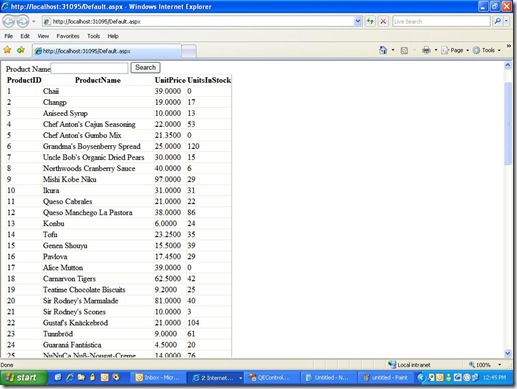Click the Refresh icon next to address bar
The width and height of the screenshot is (517, 389).
[370, 21]
